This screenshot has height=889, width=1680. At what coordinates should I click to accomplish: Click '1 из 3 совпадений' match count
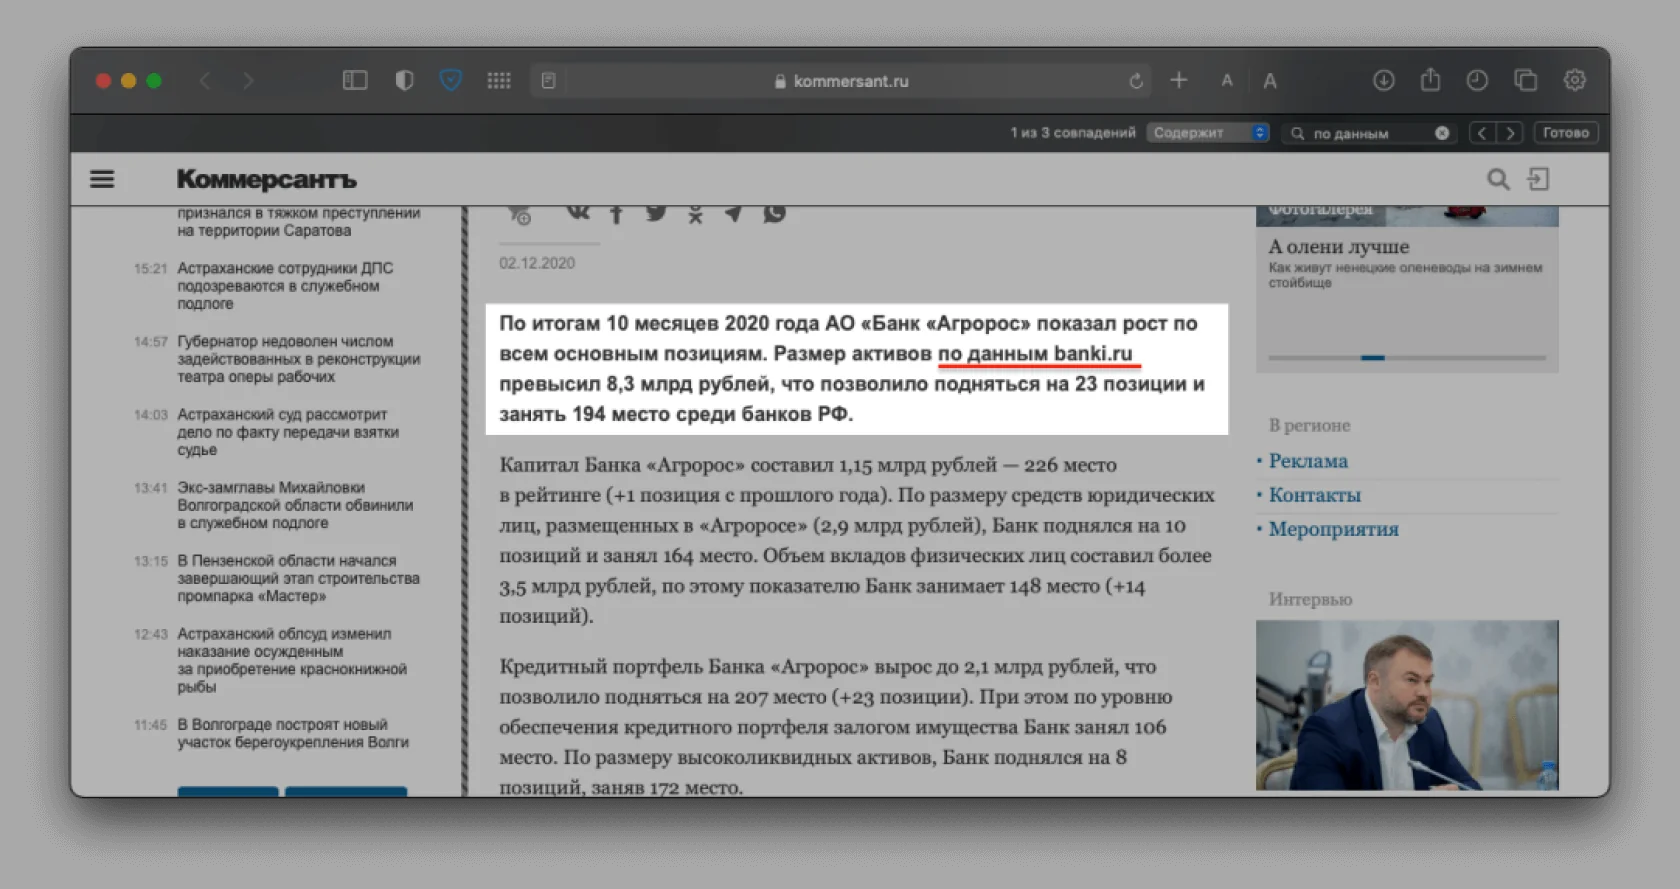click(1073, 133)
